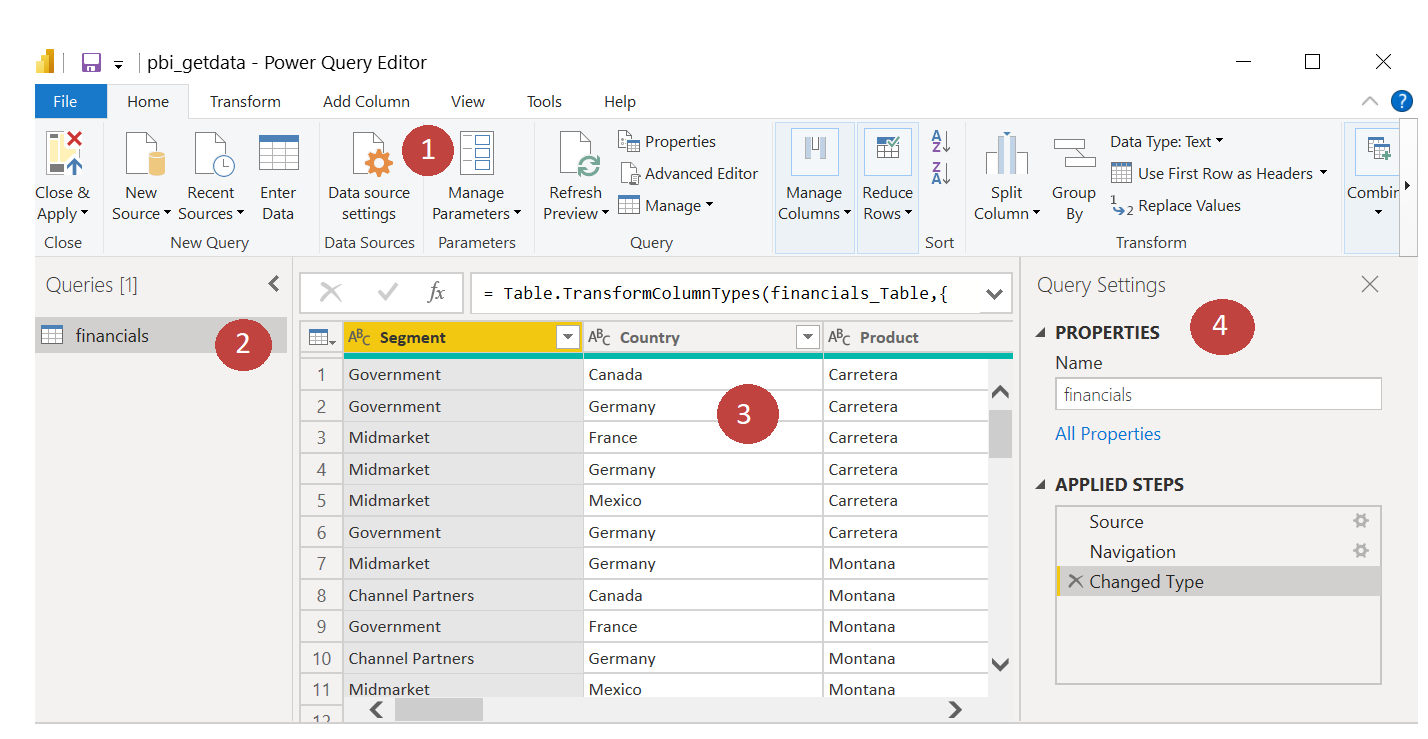This screenshot has width=1428, height=739.
Task: Open the Segment column filter dropdown
Action: 567,337
